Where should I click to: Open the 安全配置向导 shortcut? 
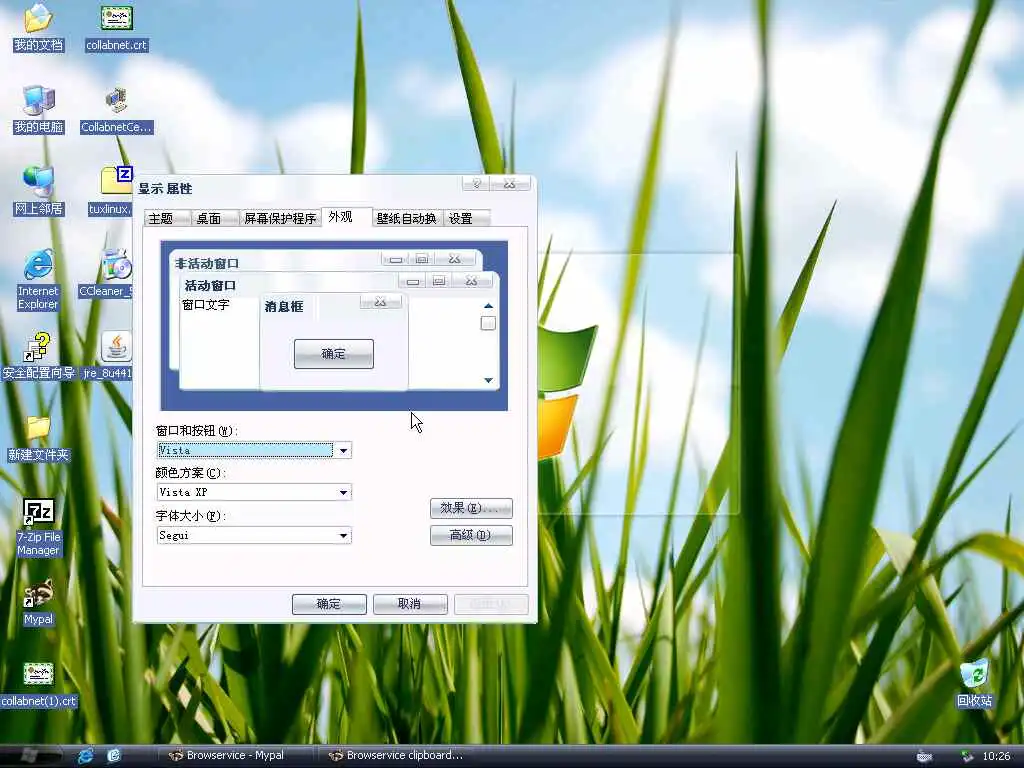[39, 356]
